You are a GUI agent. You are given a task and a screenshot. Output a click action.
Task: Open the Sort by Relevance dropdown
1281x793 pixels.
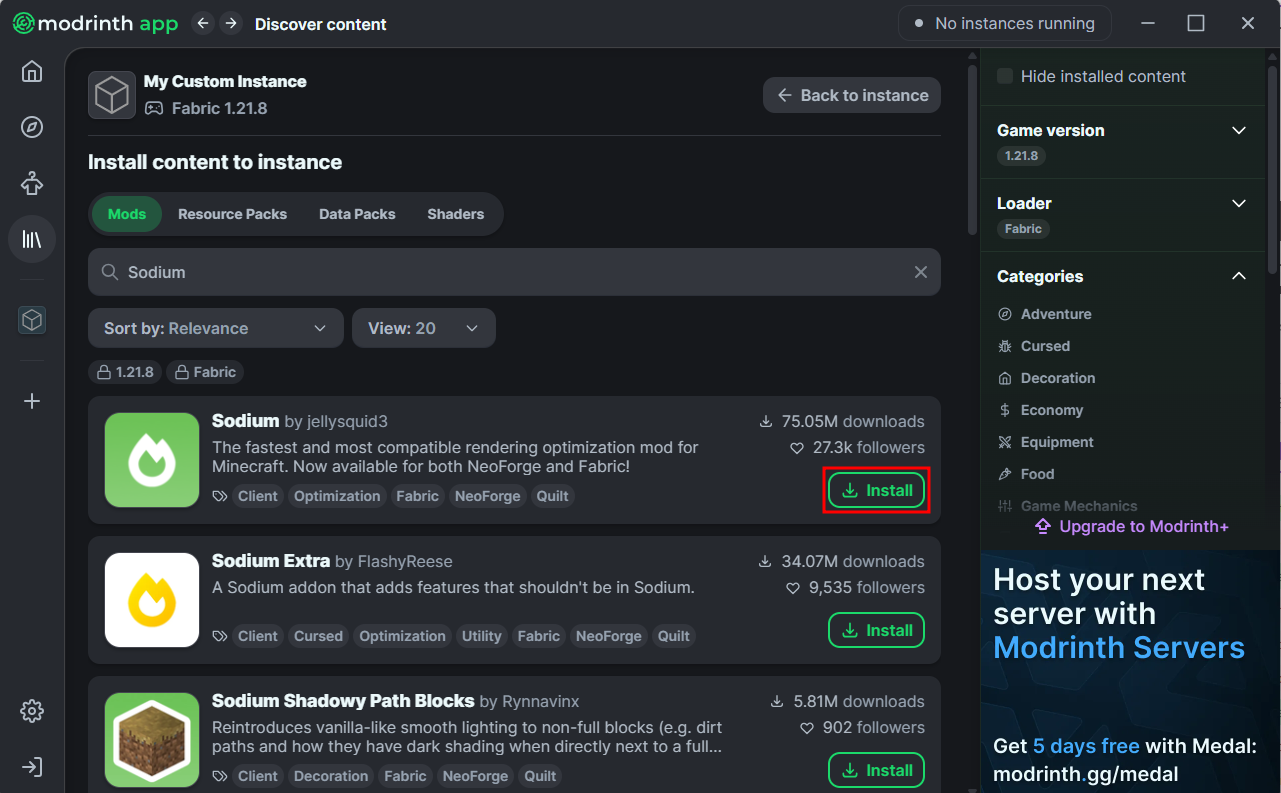click(216, 328)
